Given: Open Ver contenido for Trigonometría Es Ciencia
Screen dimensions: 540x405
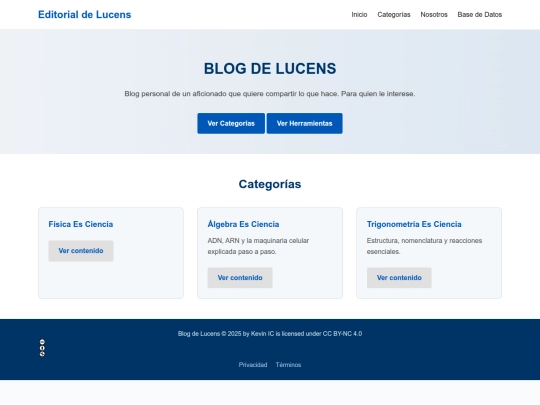Looking at the screenshot, I should [x=399, y=278].
